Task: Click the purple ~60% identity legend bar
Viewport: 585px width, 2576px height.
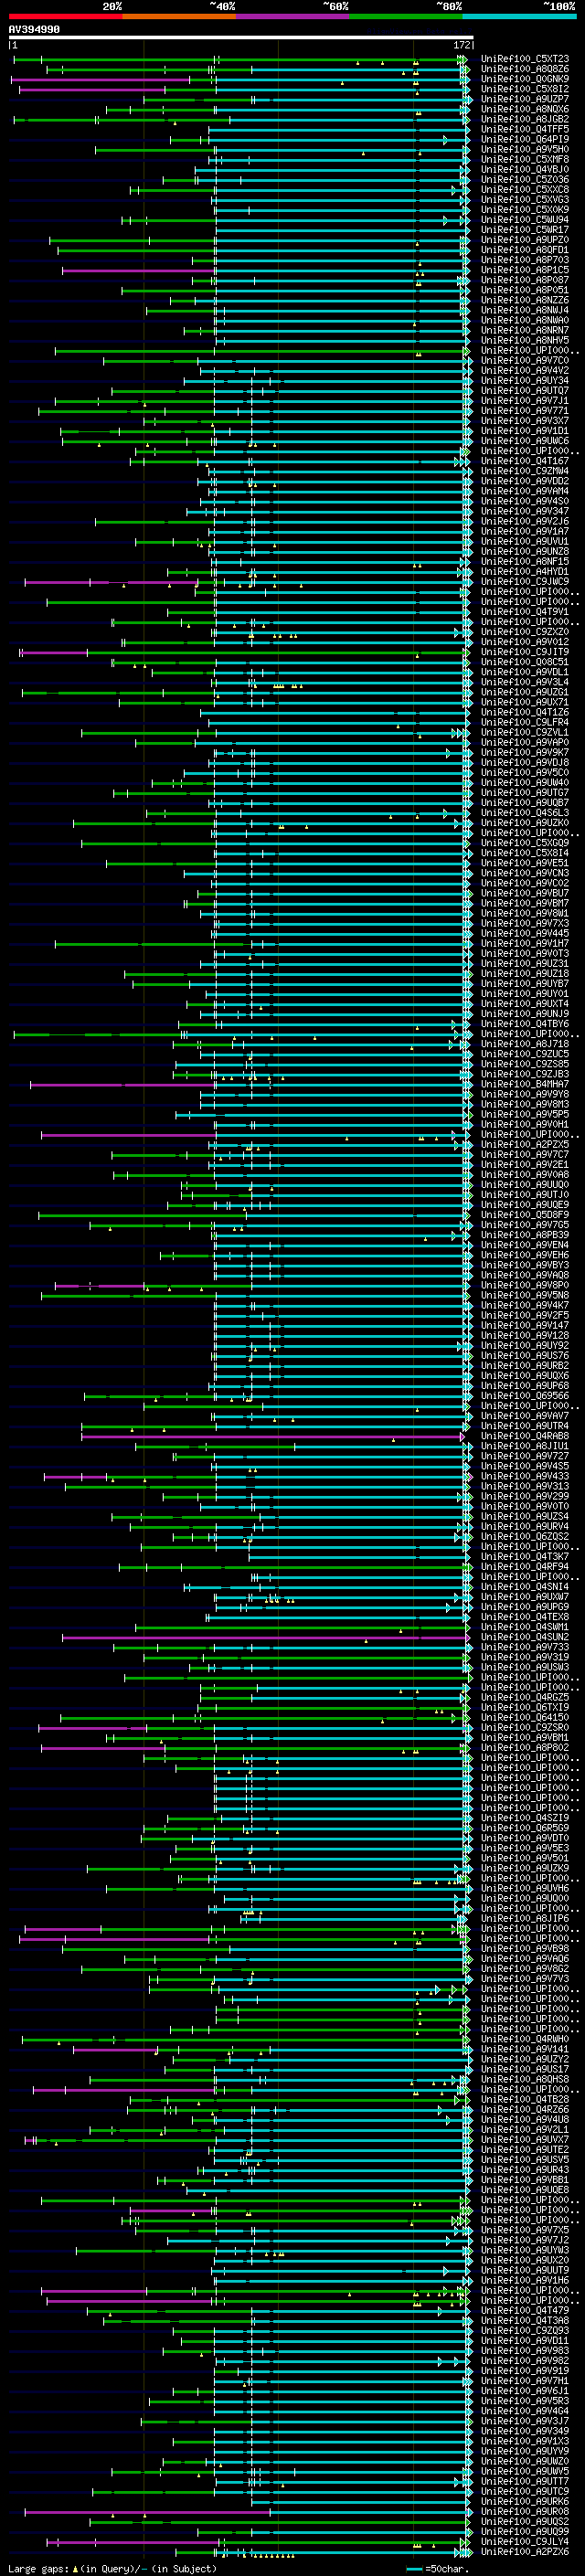Action: pyautogui.click(x=293, y=16)
